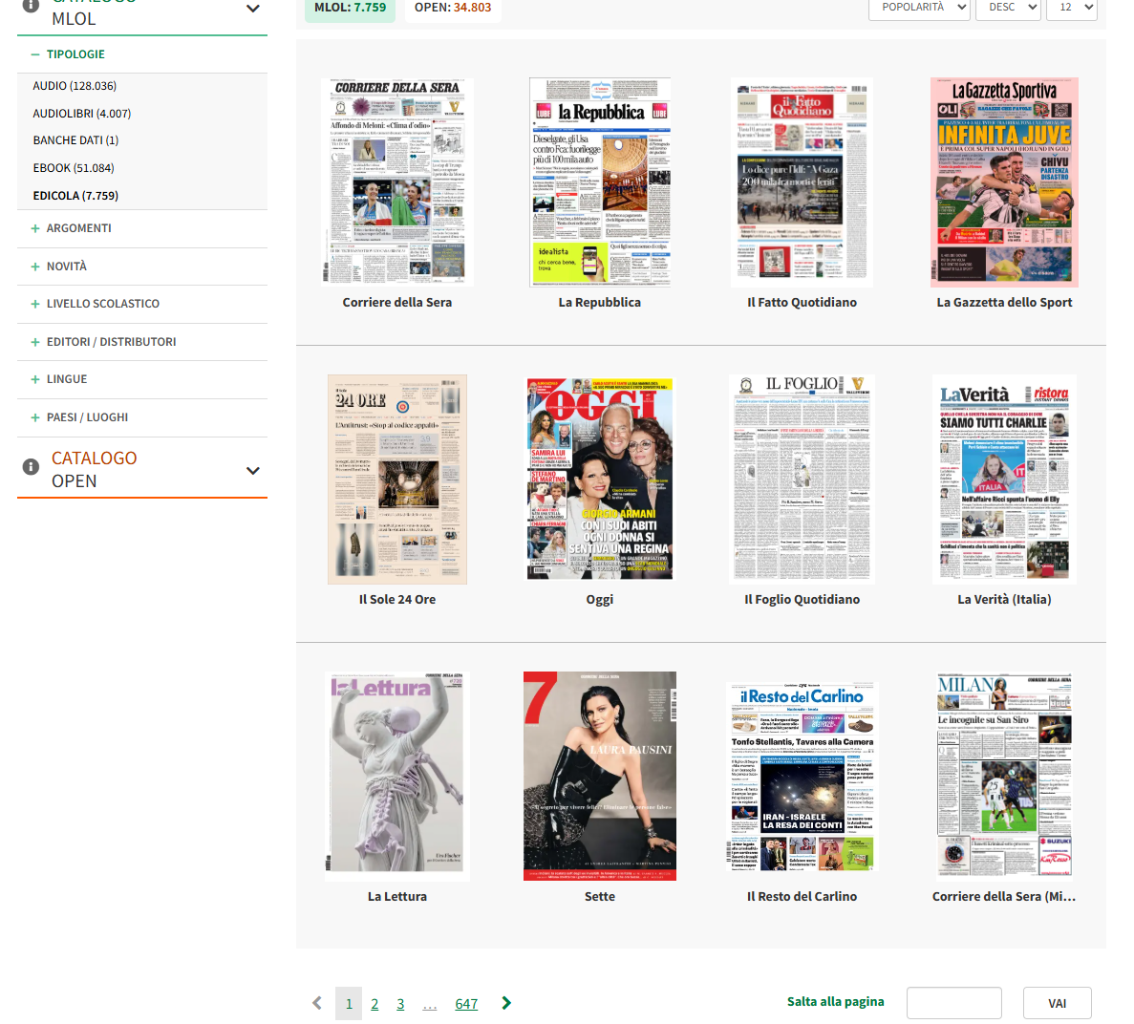Open the La Verità cover
This screenshot has height=1024, width=1134.
1005,479
